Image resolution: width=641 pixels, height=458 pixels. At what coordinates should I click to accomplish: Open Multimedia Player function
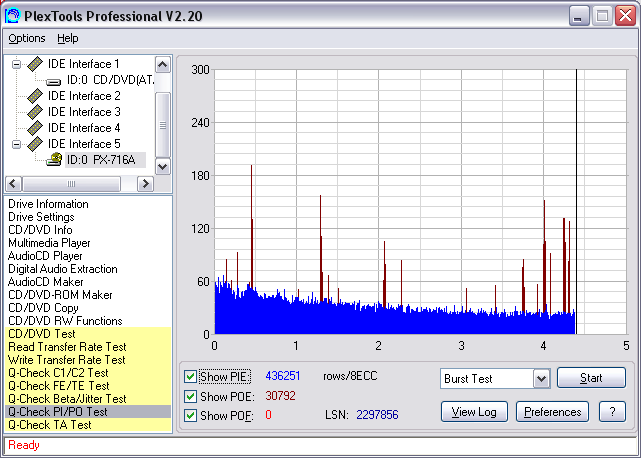pos(49,243)
